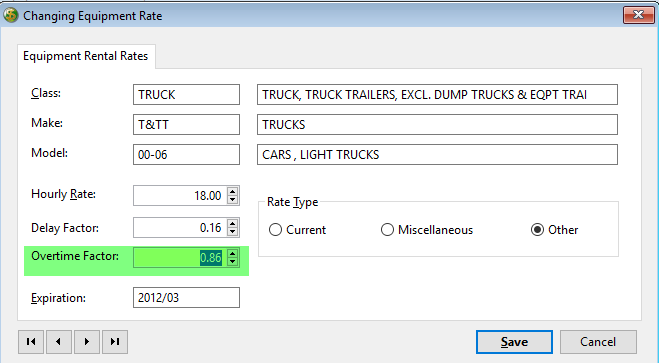Go to the first record
Viewport: 659px width, 363px height.
click(31, 342)
